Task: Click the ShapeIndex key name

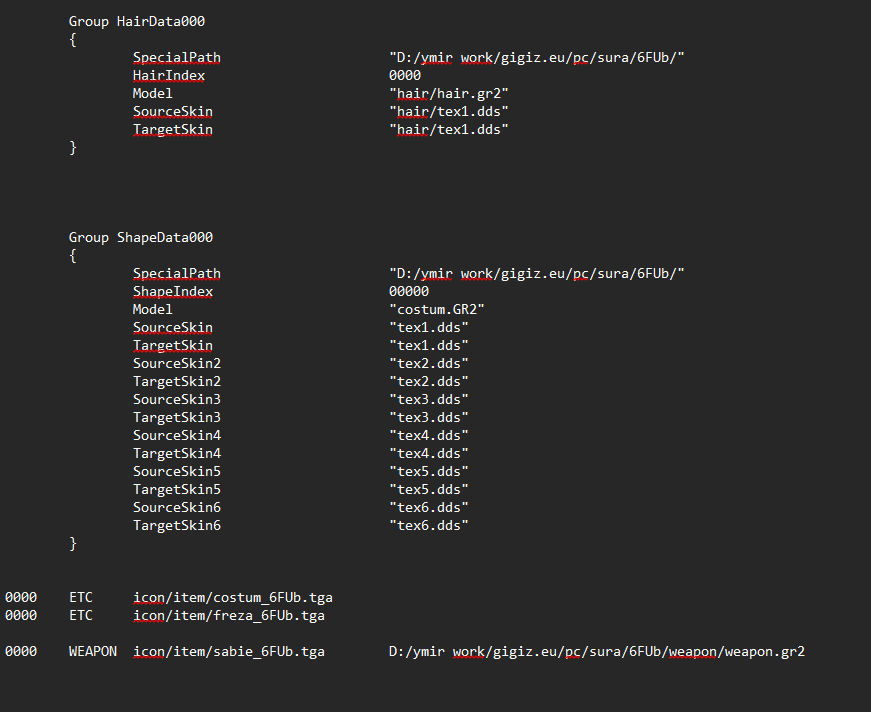Action: tap(173, 291)
